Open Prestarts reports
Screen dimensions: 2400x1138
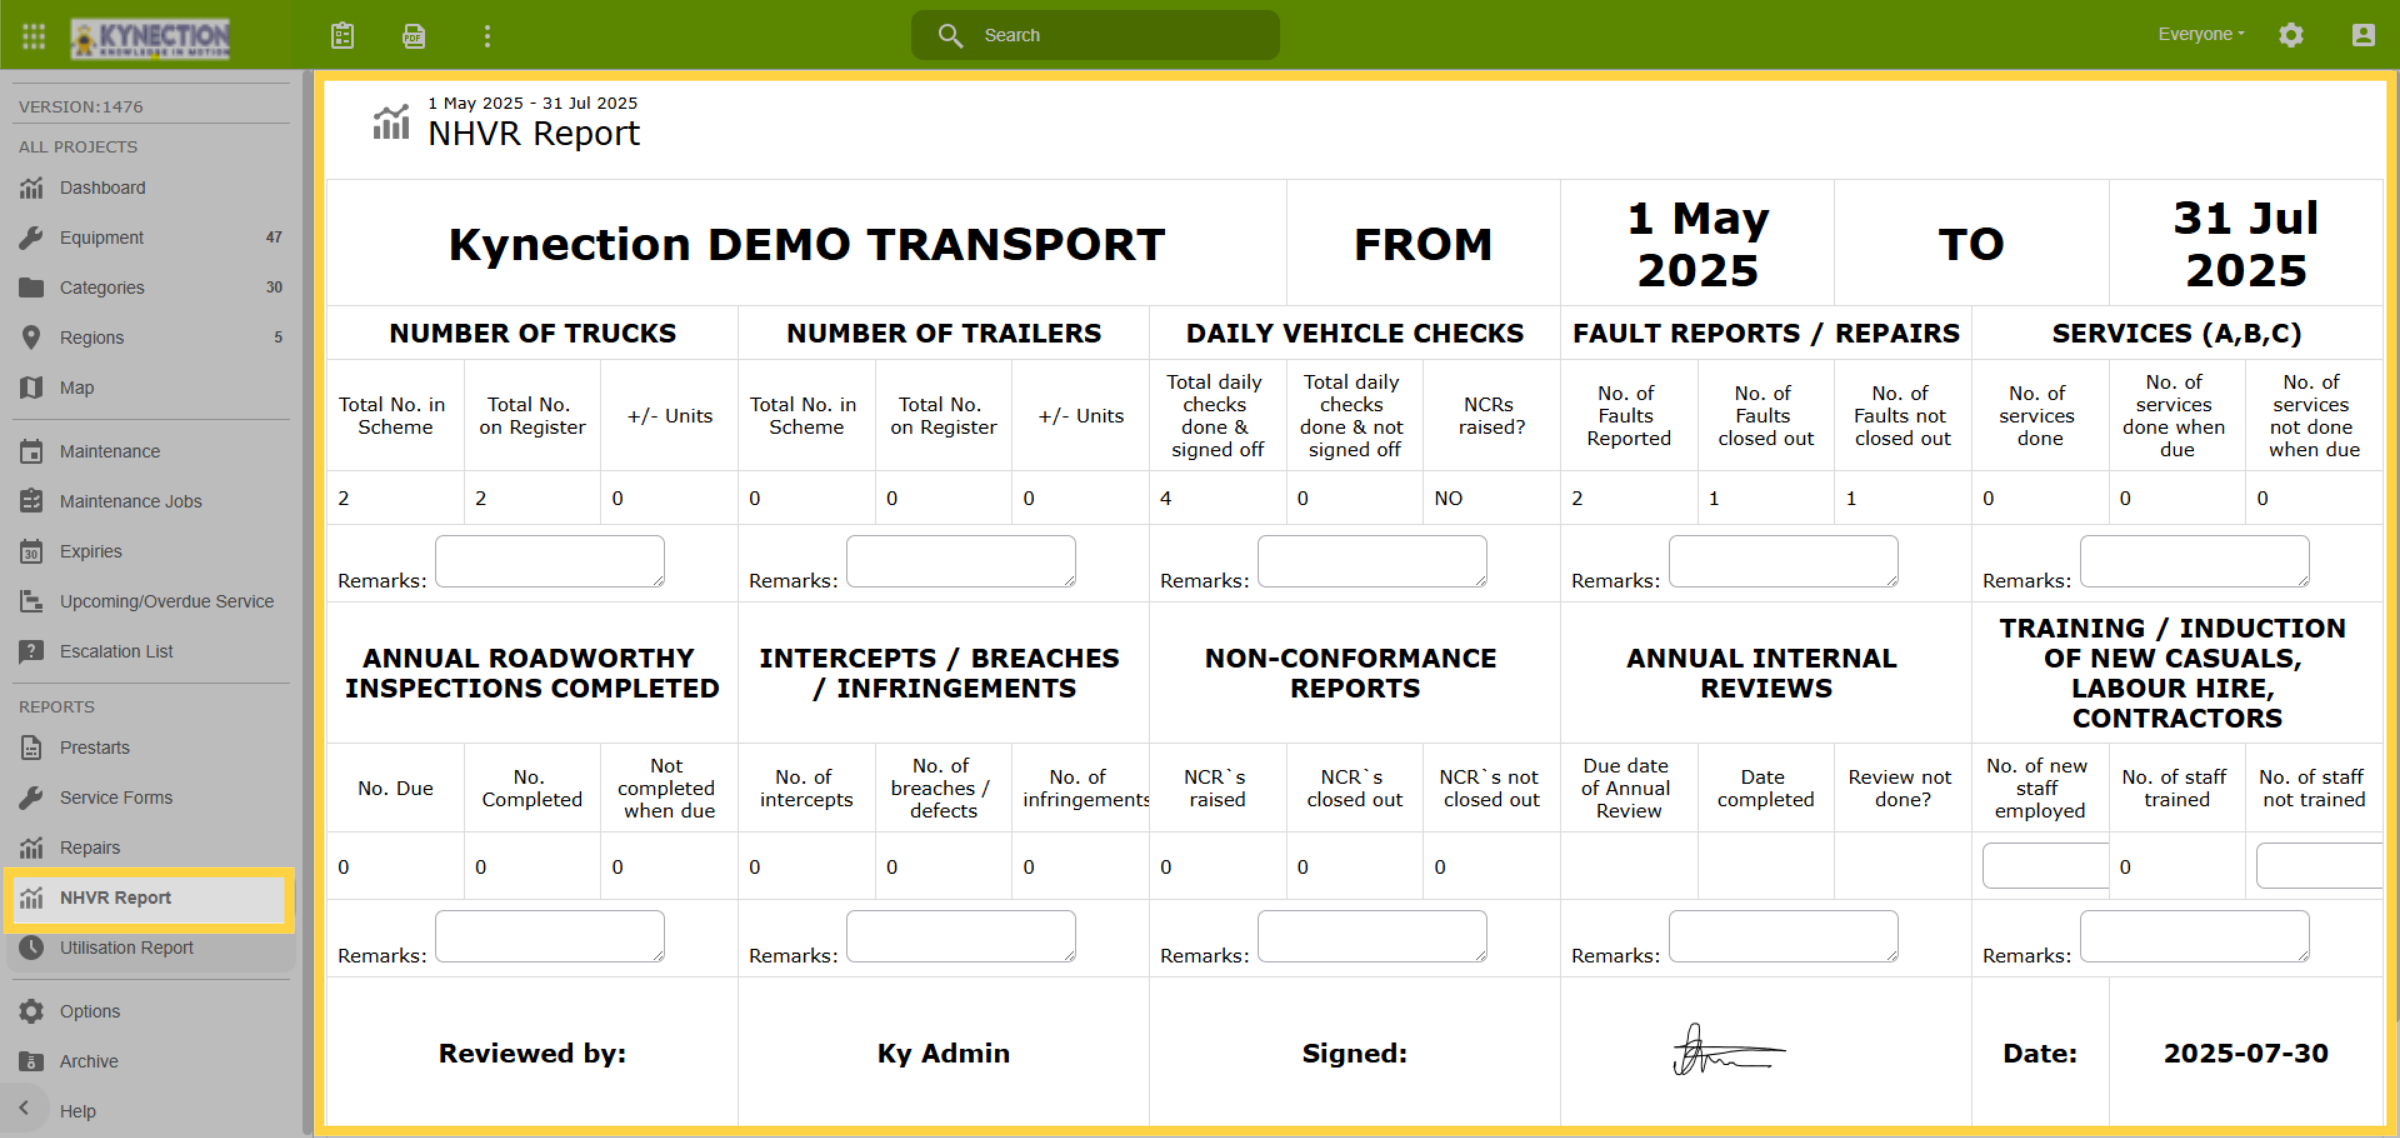point(150,748)
